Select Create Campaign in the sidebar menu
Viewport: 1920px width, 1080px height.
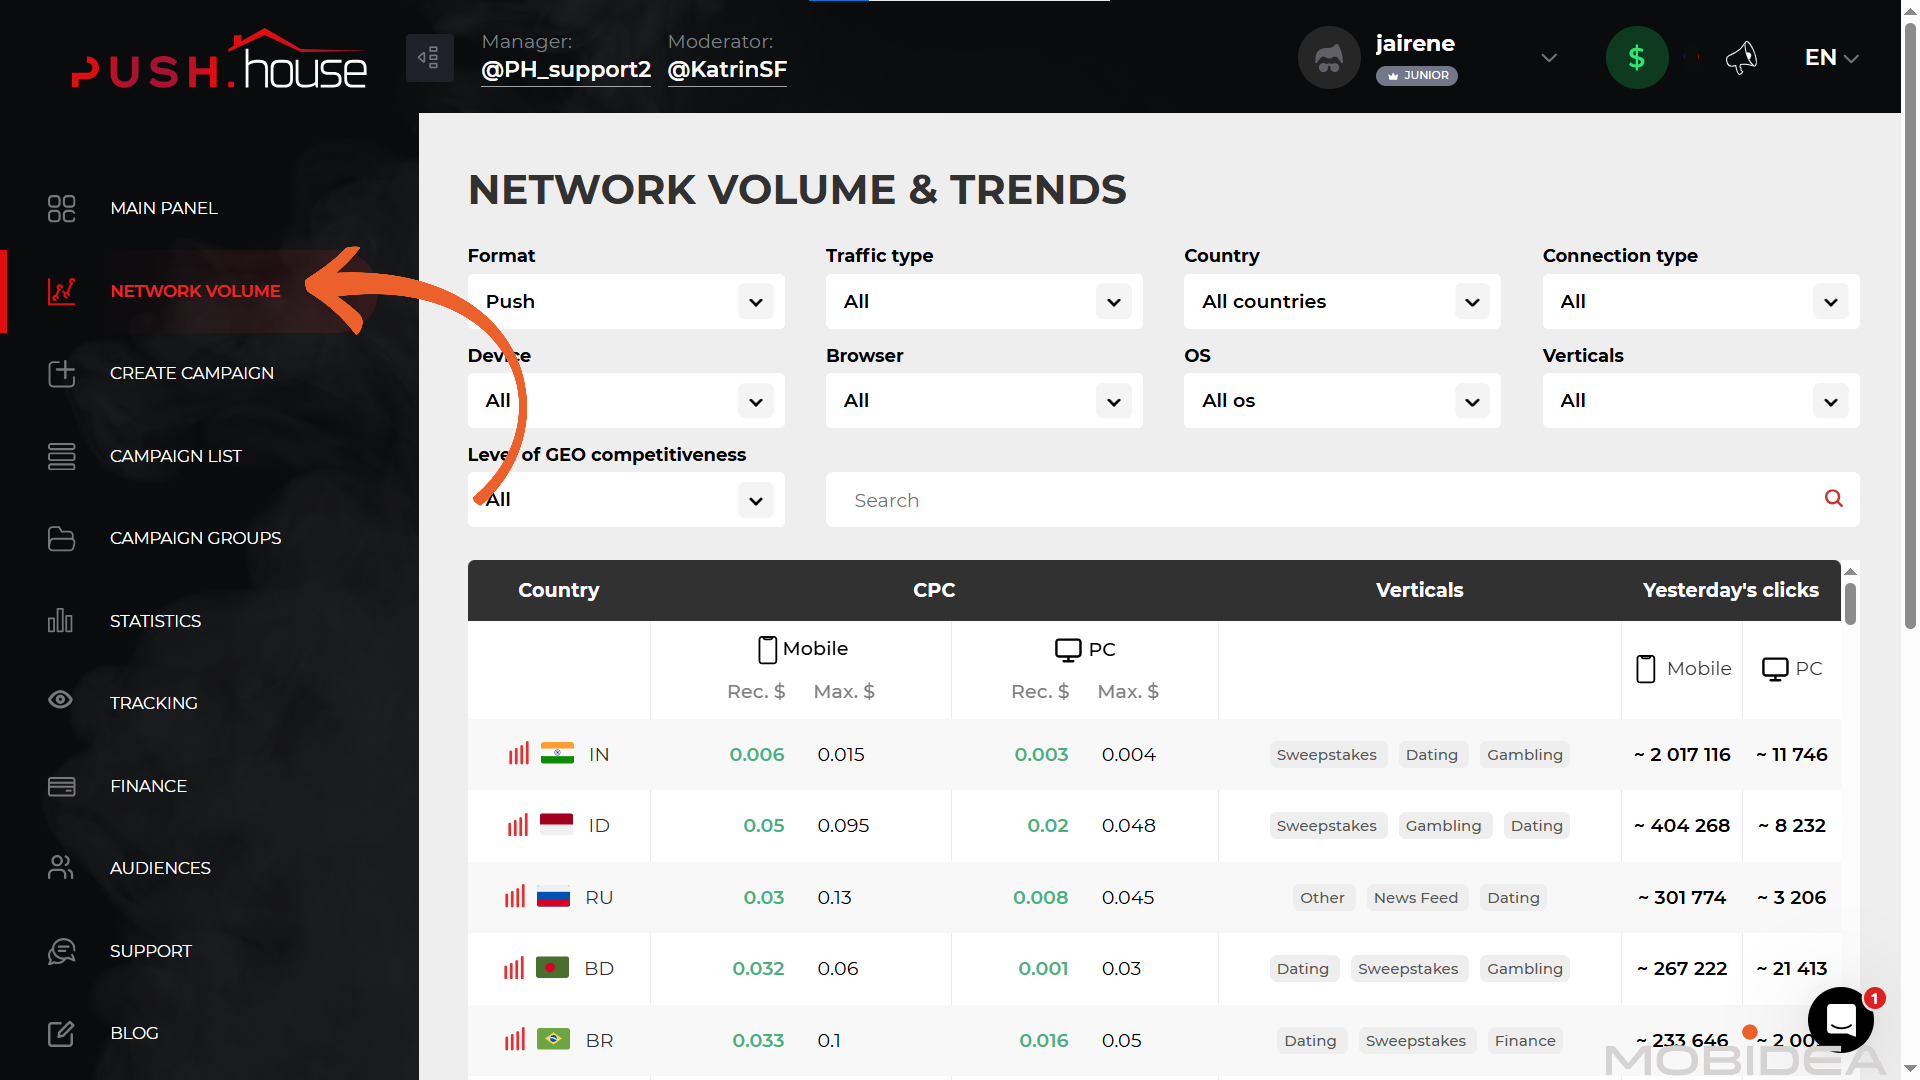click(x=192, y=373)
